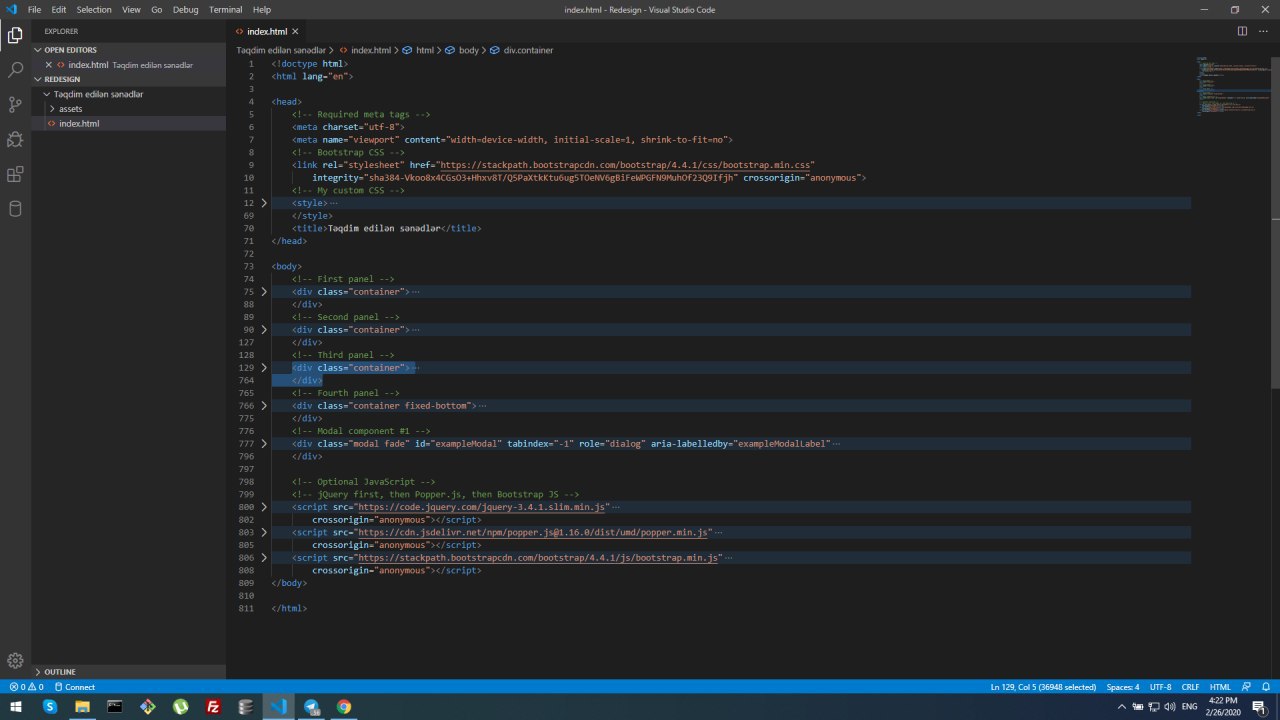Open errors and warnings problems indicator
The width and height of the screenshot is (1280, 720).
pos(26,687)
